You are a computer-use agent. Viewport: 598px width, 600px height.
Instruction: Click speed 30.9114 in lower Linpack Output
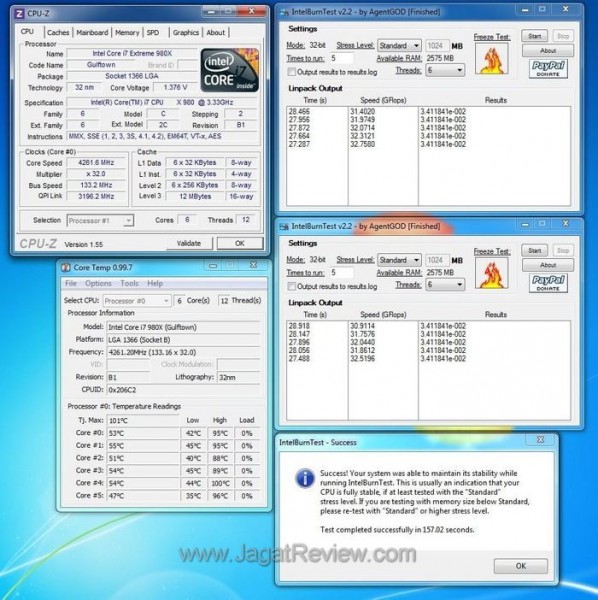point(362,326)
